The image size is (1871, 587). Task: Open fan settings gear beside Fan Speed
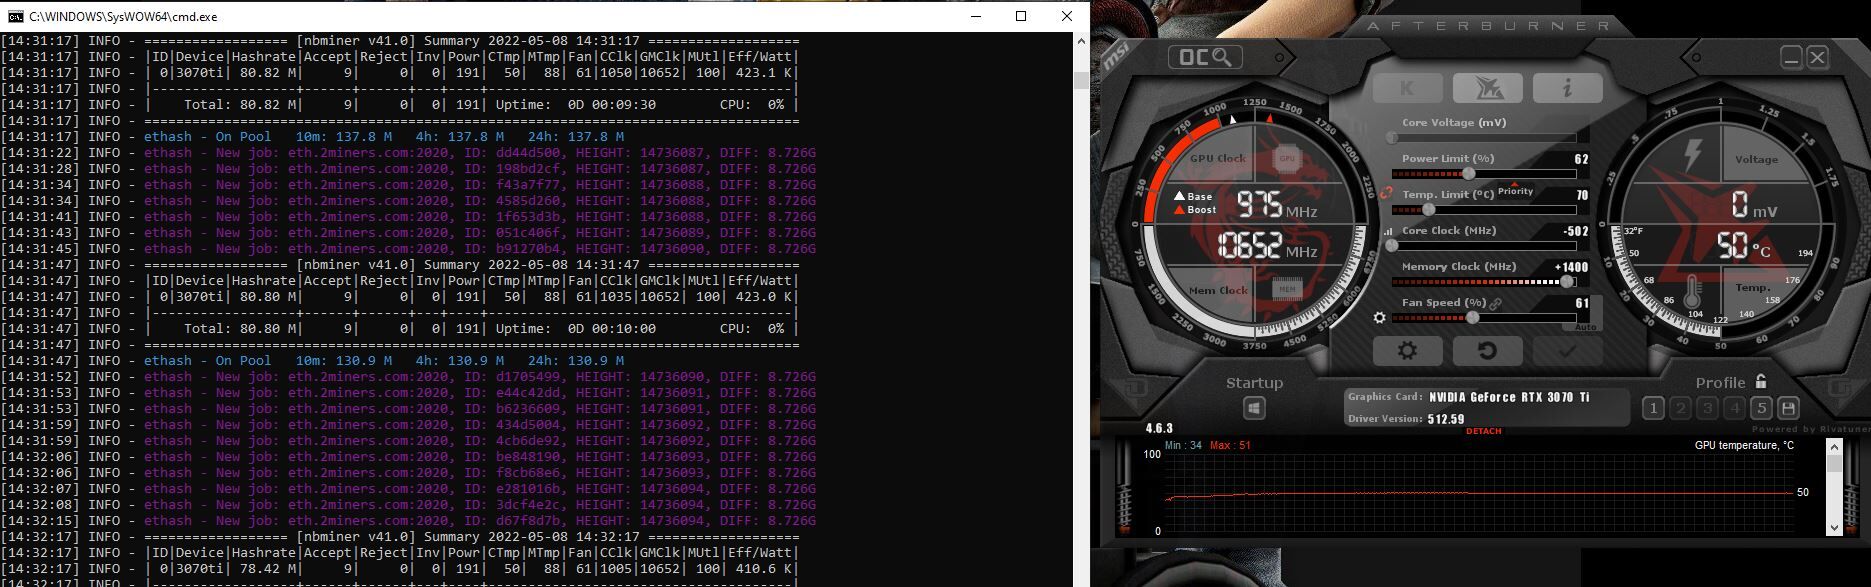1380,318
